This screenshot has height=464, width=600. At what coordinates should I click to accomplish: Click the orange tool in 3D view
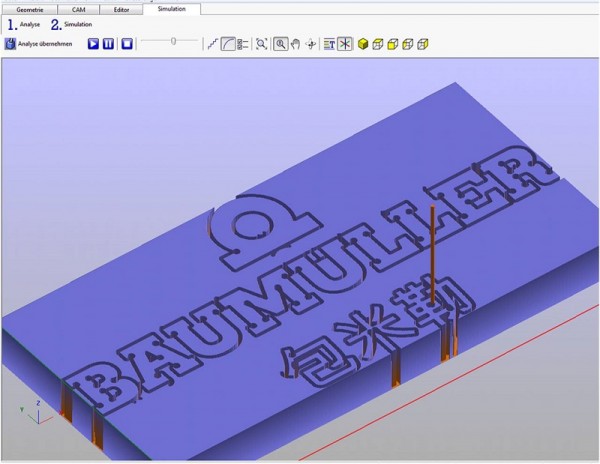click(x=433, y=256)
